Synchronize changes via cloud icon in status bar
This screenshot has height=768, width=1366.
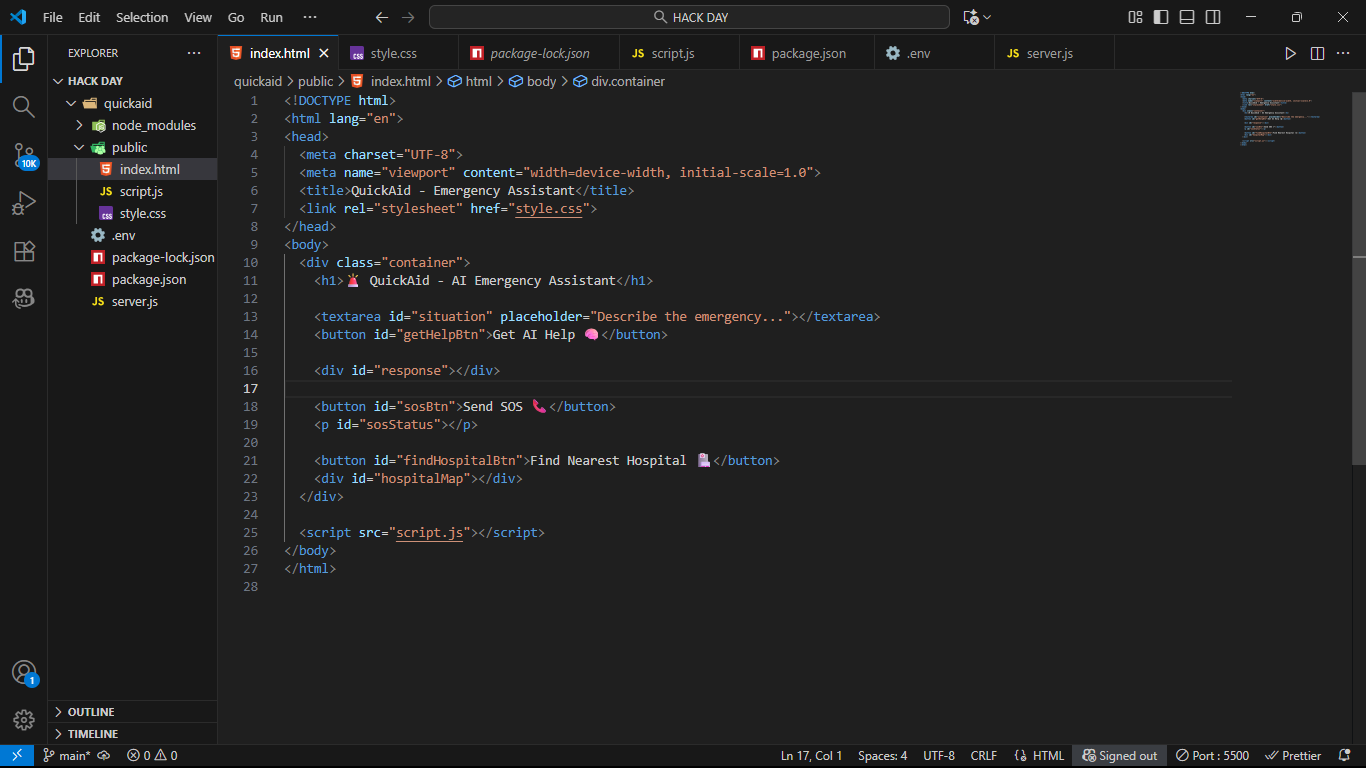click(104, 756)
